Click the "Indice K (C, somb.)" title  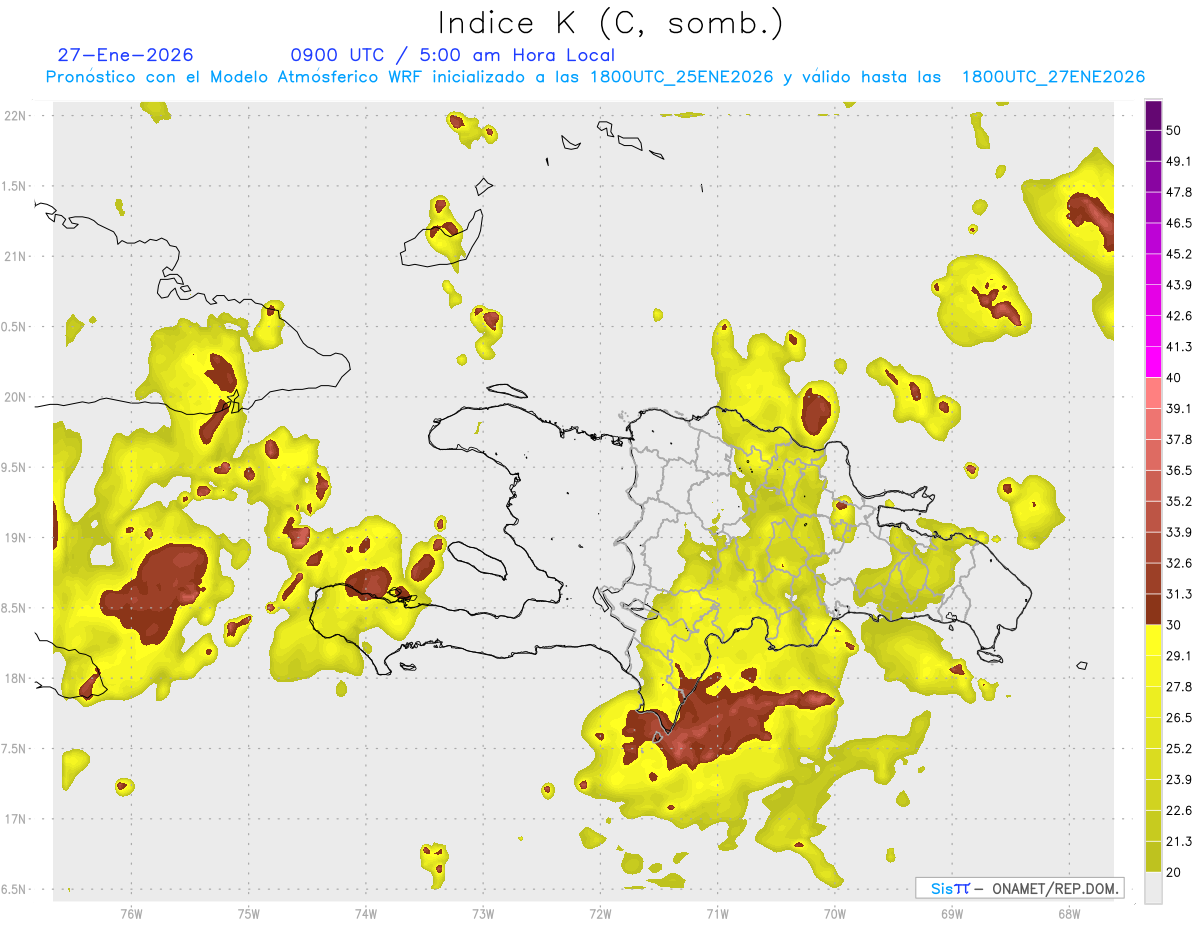click(611, 23)
